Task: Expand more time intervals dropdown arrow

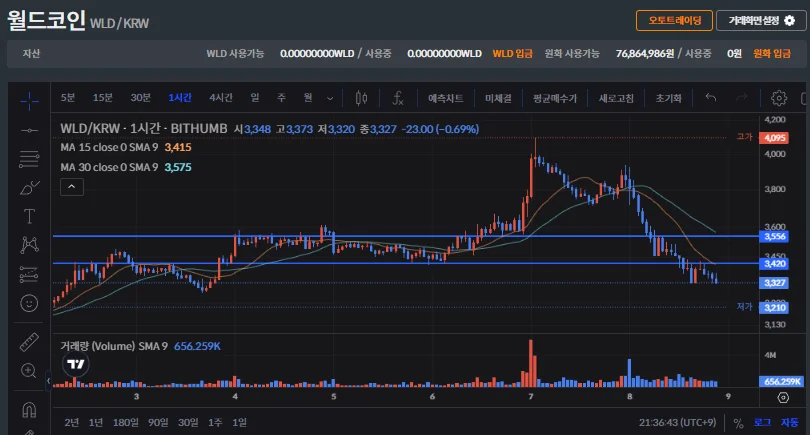Action: click(330, 98)
